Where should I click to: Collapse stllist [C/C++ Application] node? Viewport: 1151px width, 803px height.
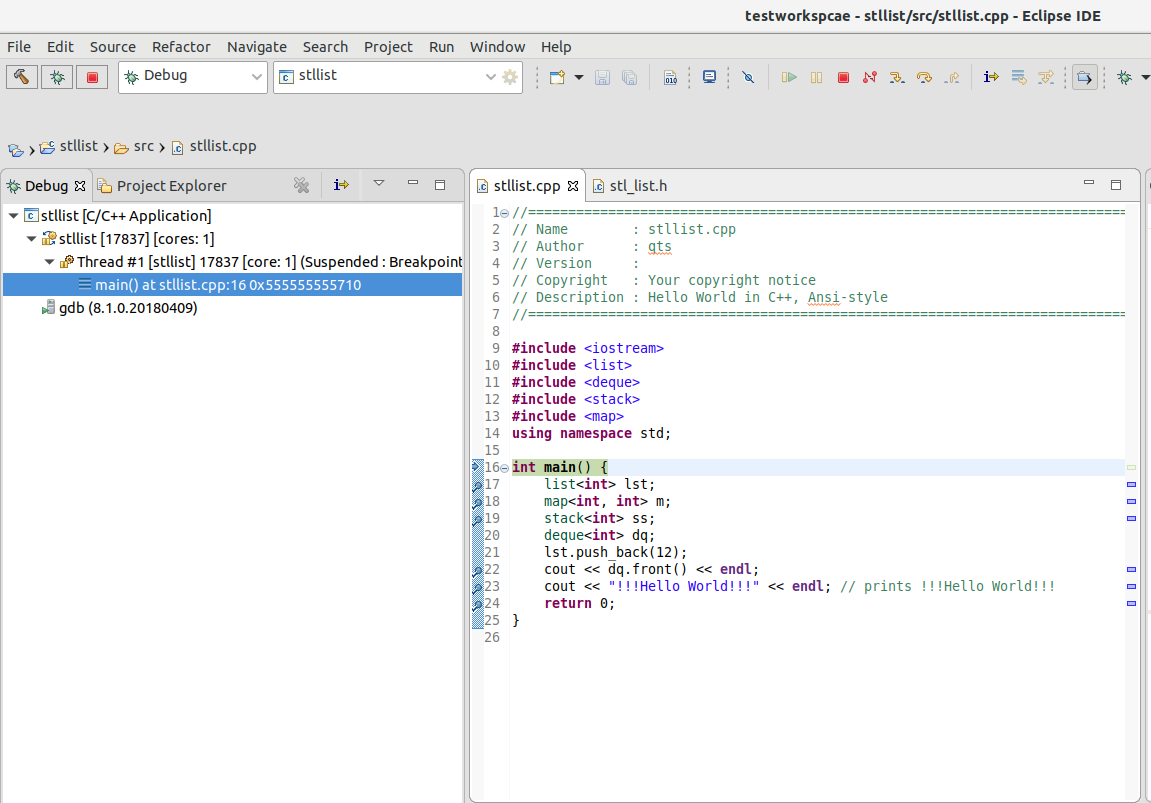coord(13,216)
